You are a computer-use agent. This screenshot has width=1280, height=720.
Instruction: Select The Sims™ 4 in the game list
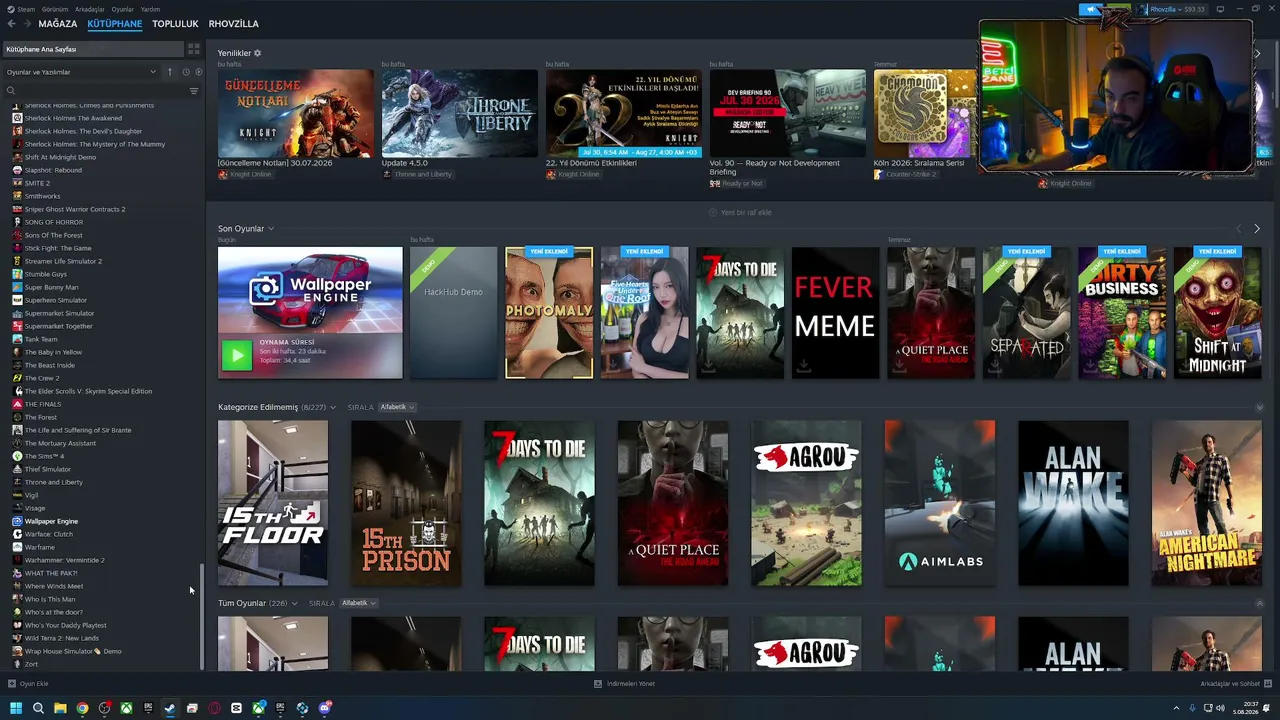(x=44, y=456)
